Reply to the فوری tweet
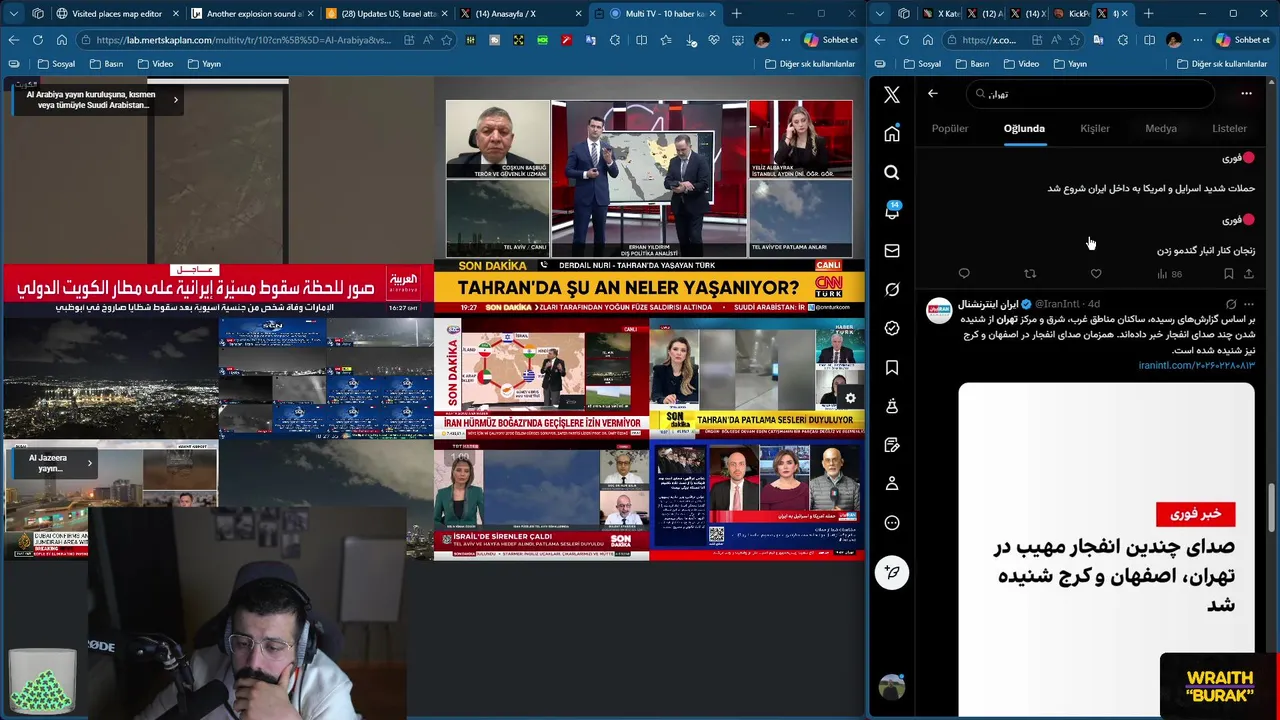The image size is (1280, 720). coord(964,274)
